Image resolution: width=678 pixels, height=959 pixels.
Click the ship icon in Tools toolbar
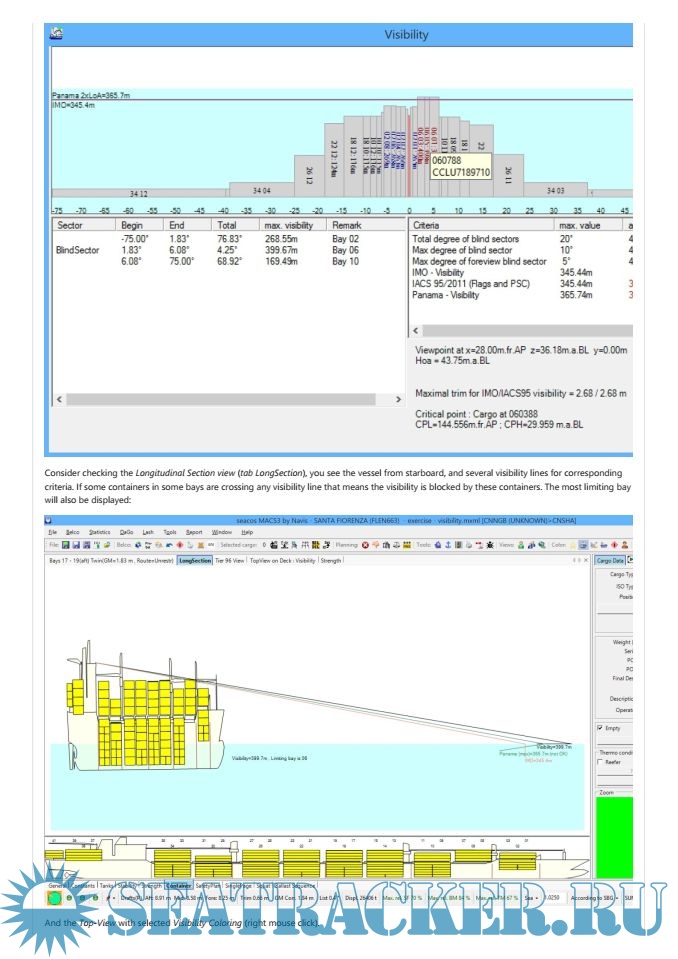coord(439,546)
